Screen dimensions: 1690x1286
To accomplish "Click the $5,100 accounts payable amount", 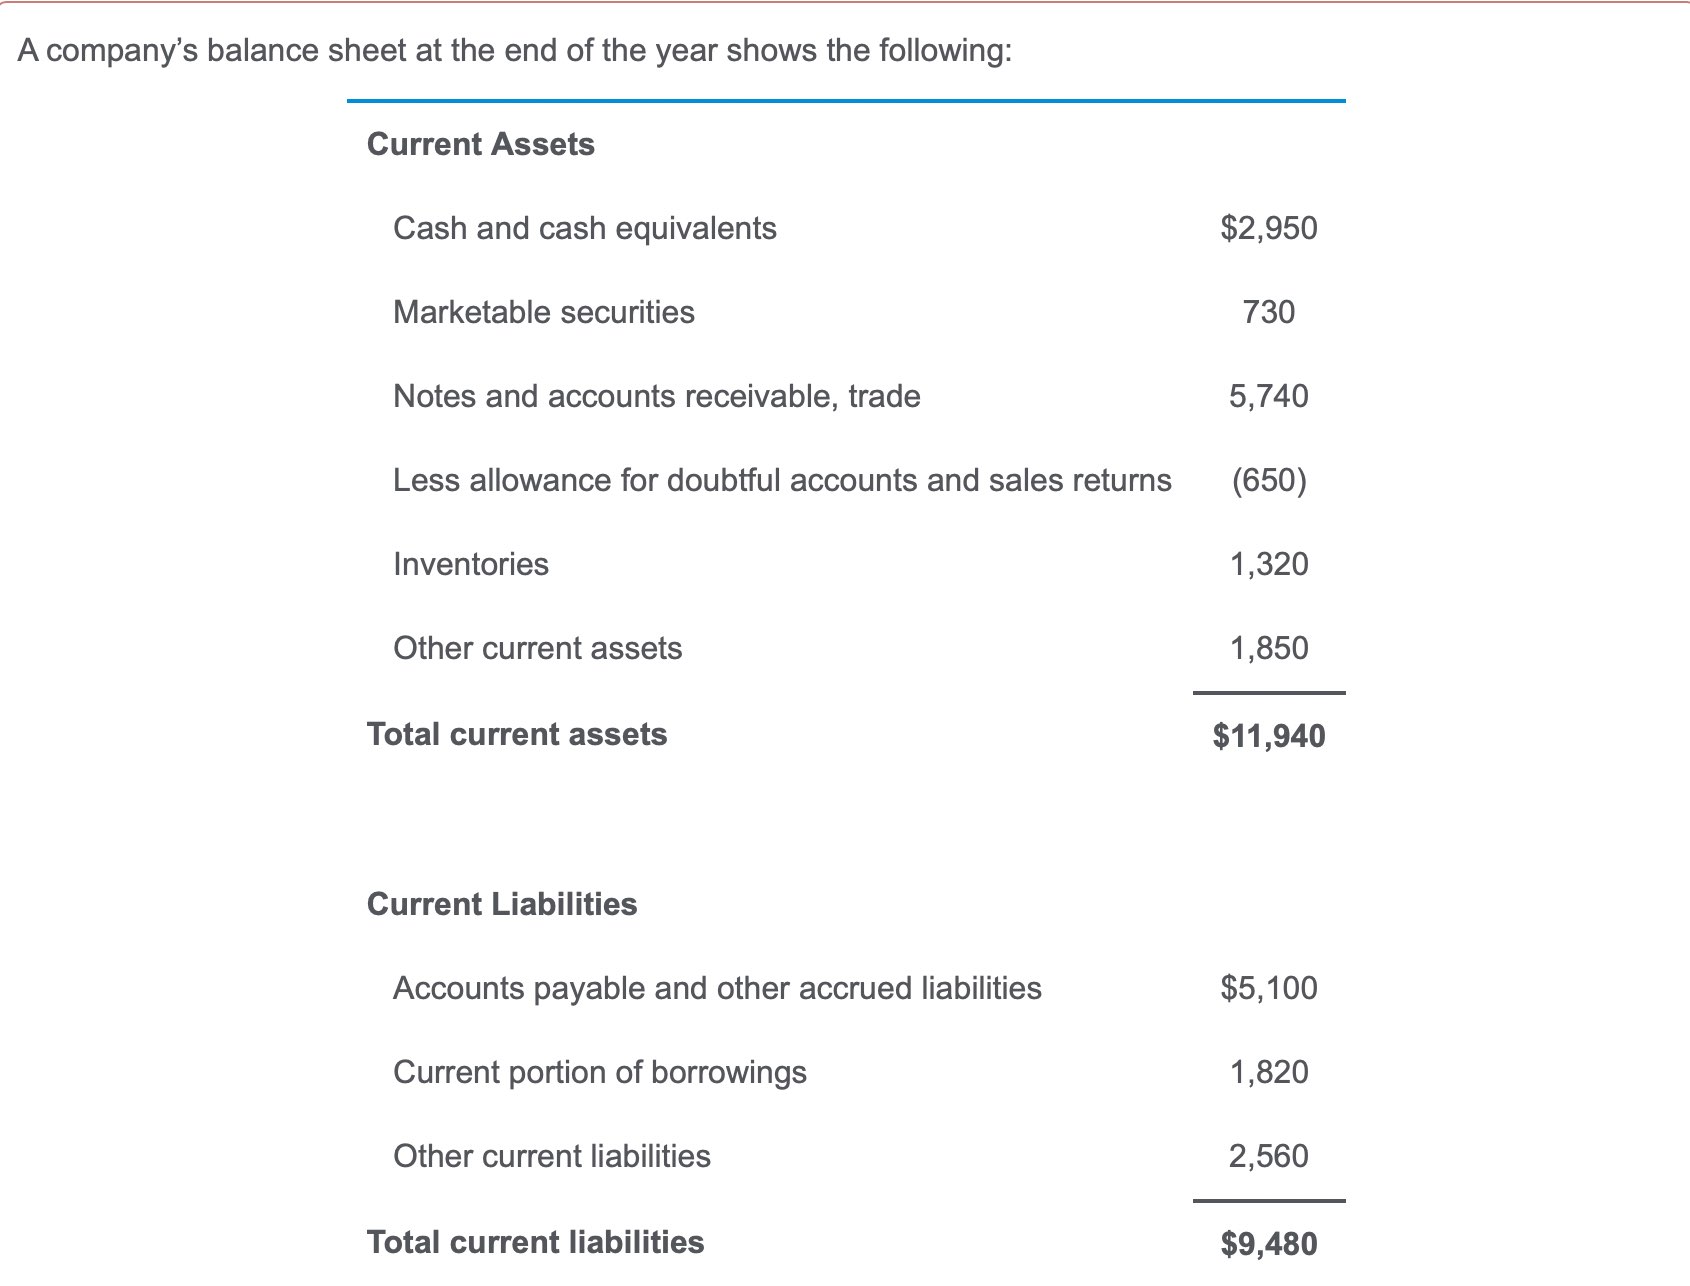I will (x=1269, y=989).
